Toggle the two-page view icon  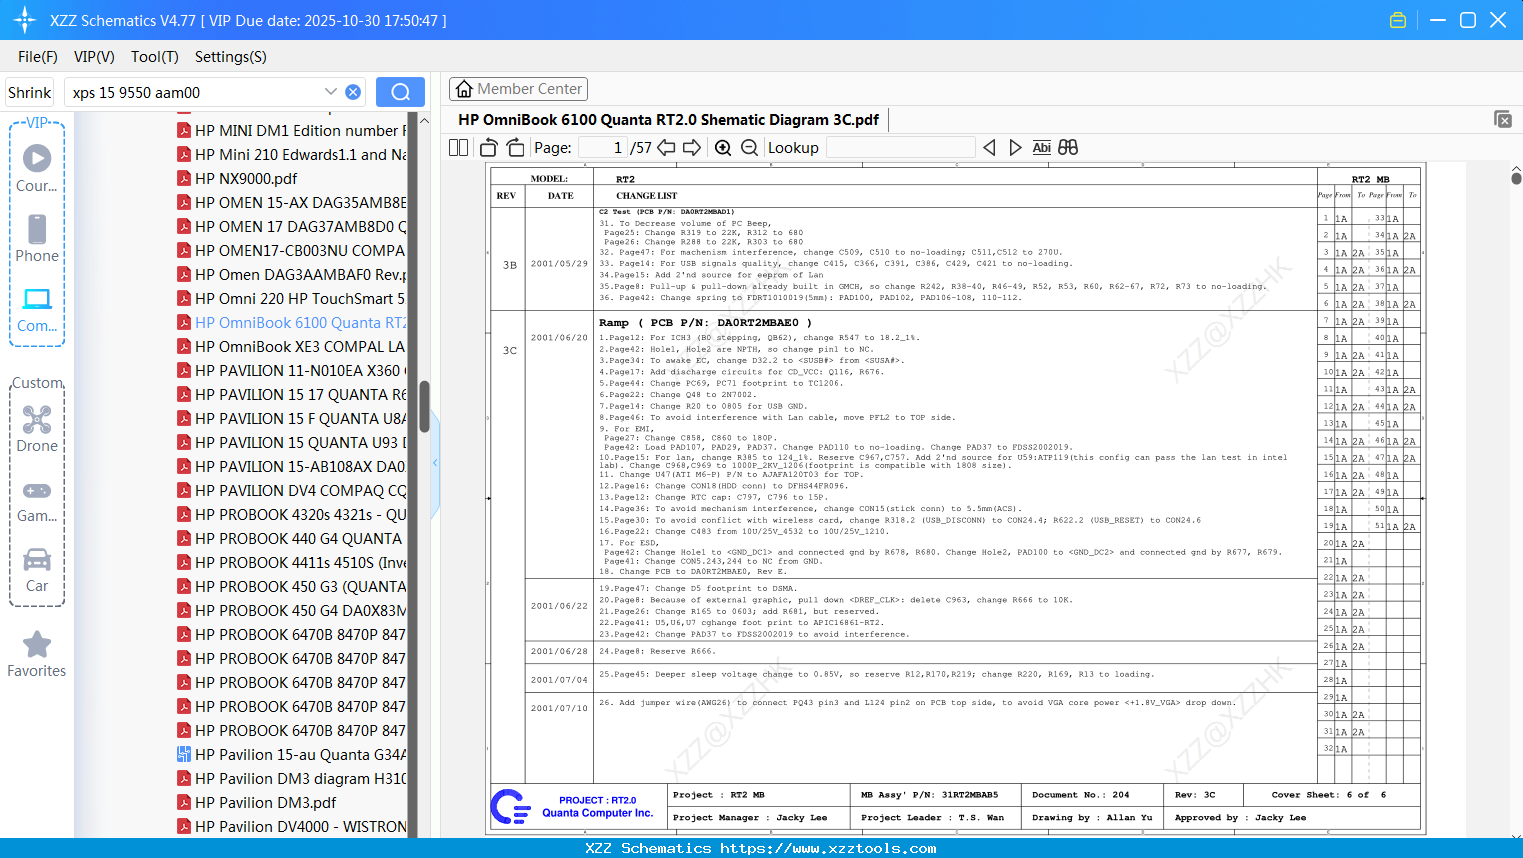coord(458,148)
